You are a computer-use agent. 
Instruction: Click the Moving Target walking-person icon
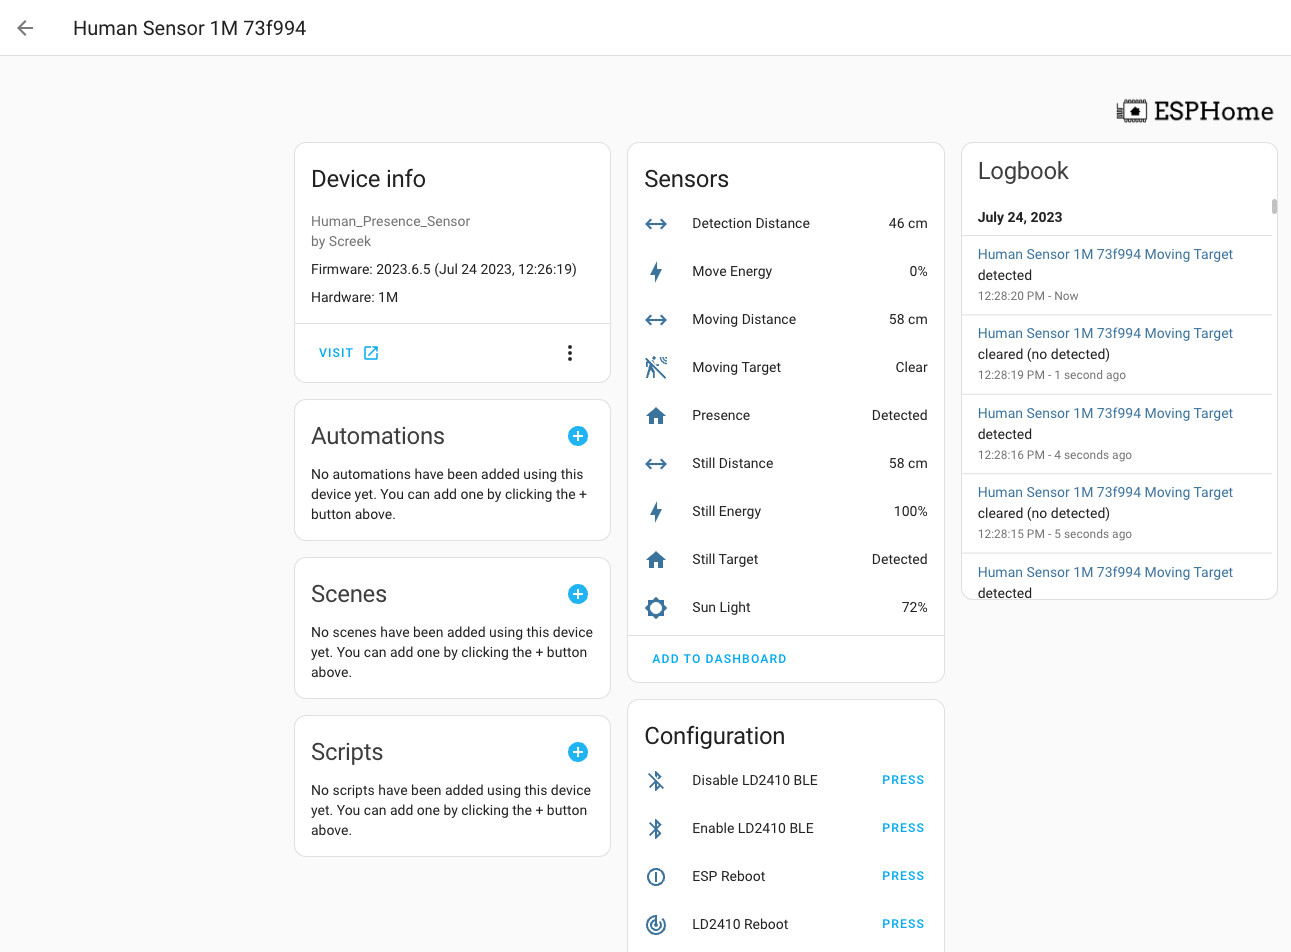(x=656, y=368)
